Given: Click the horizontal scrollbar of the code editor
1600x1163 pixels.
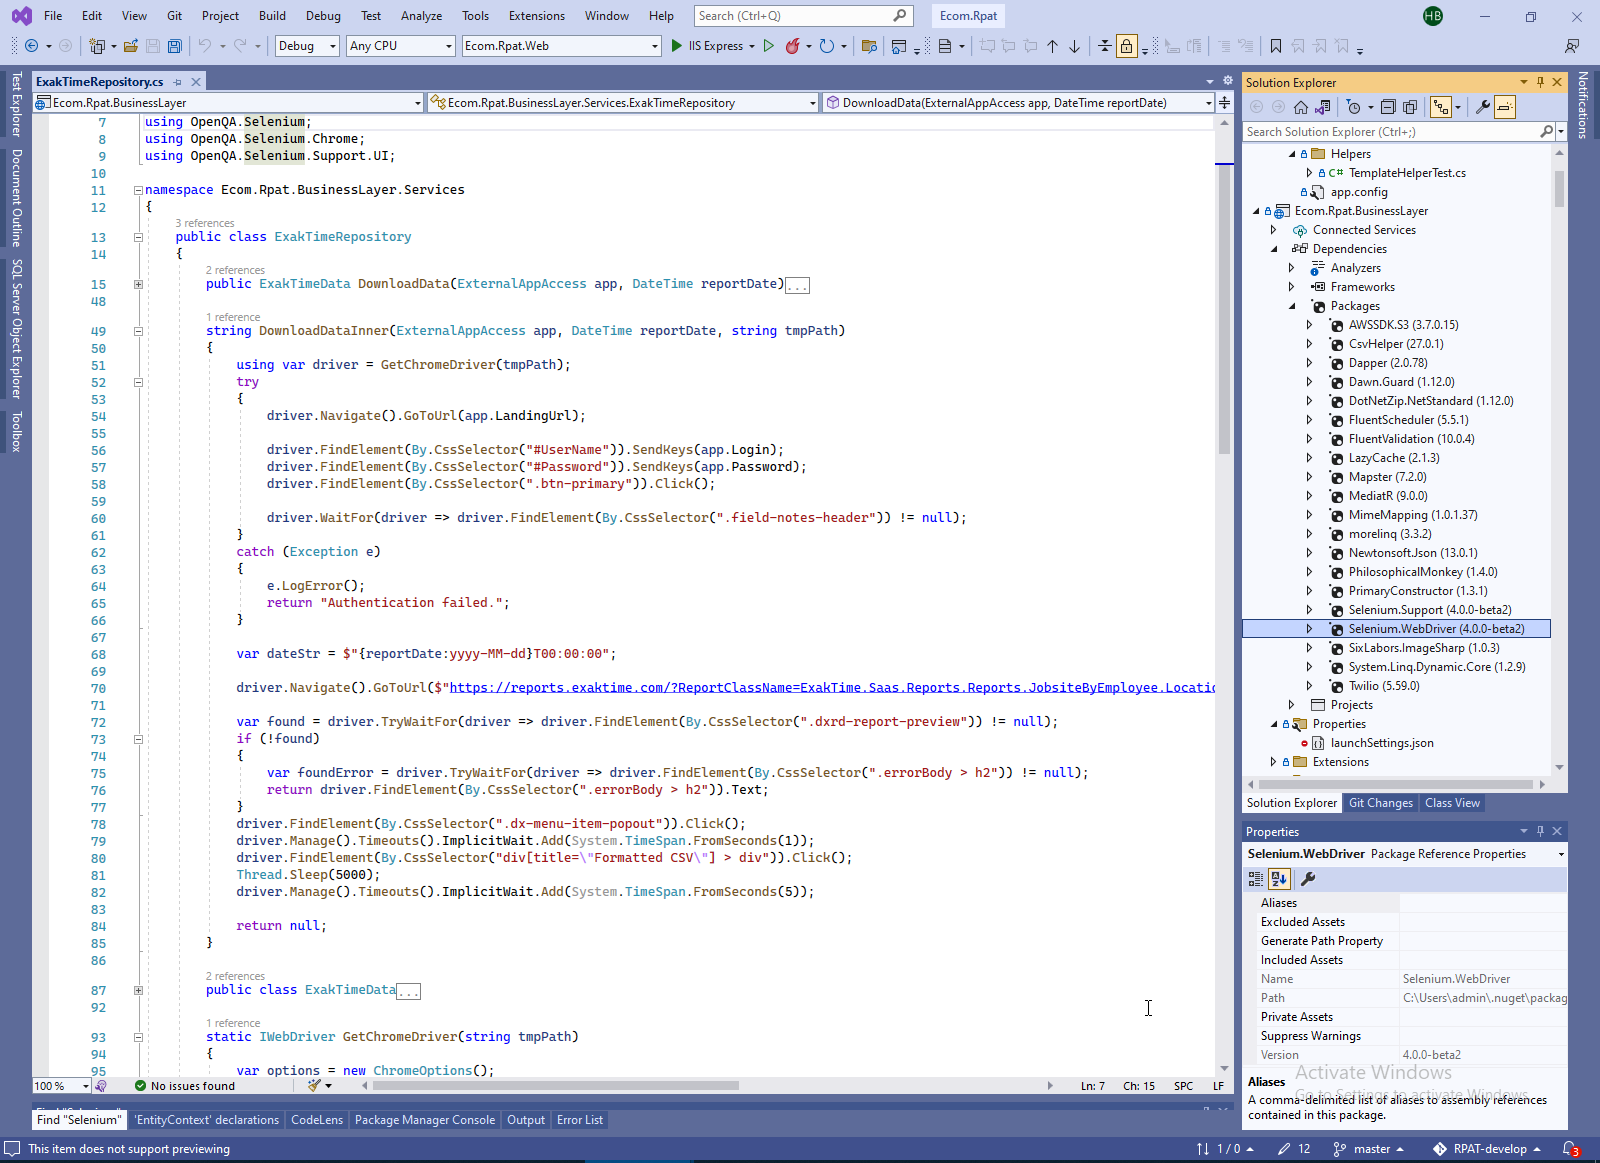Looking at the screenshot, I should tap(555, 1086).
